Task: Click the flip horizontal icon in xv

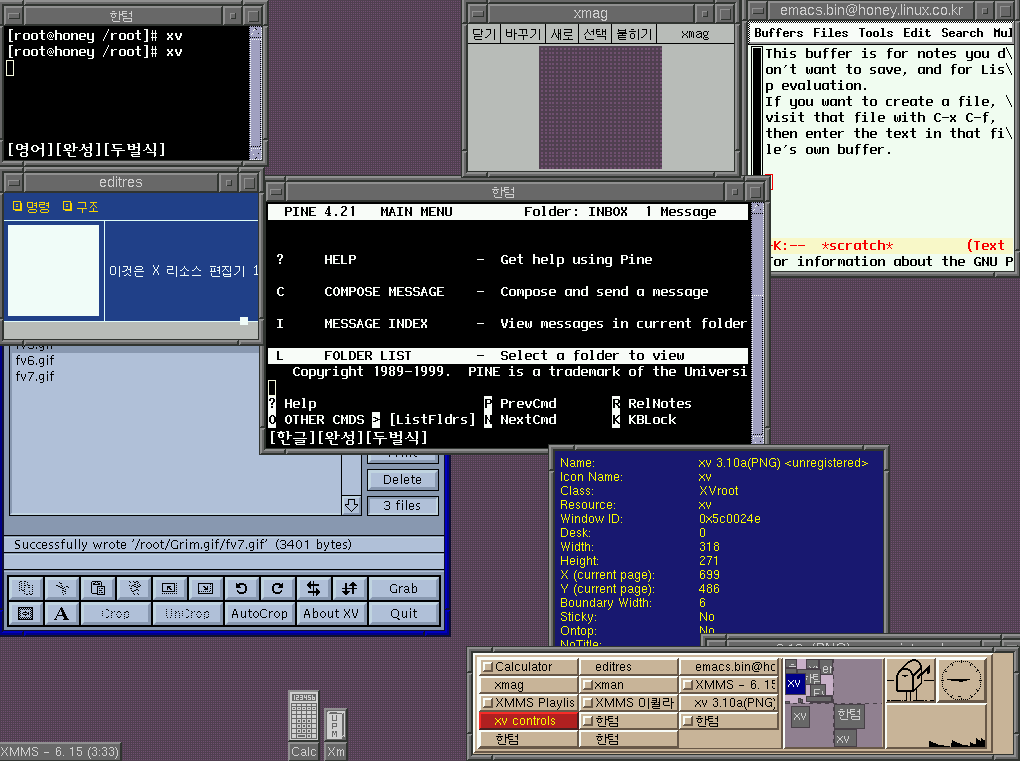Action: [x=313, y=588]
